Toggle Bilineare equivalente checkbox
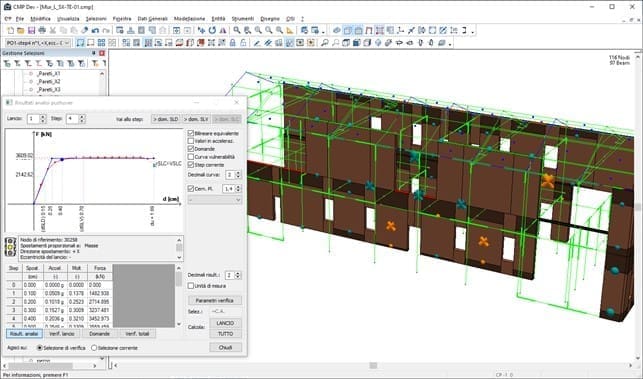Viewport: 643px width, 379px height. tap(191, 133)
